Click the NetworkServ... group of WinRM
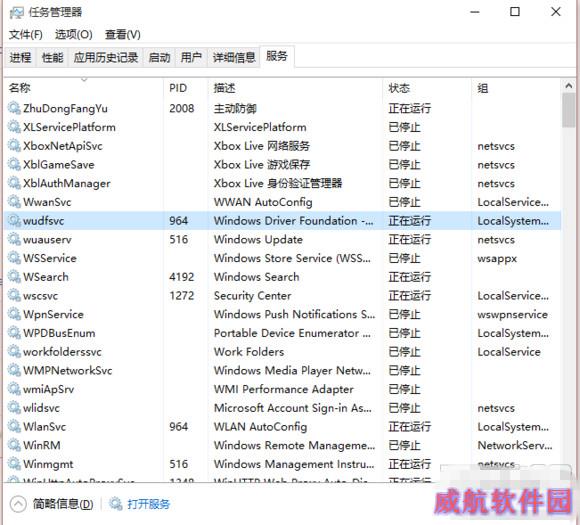This screenshot has height=525, width=580. 515,445
